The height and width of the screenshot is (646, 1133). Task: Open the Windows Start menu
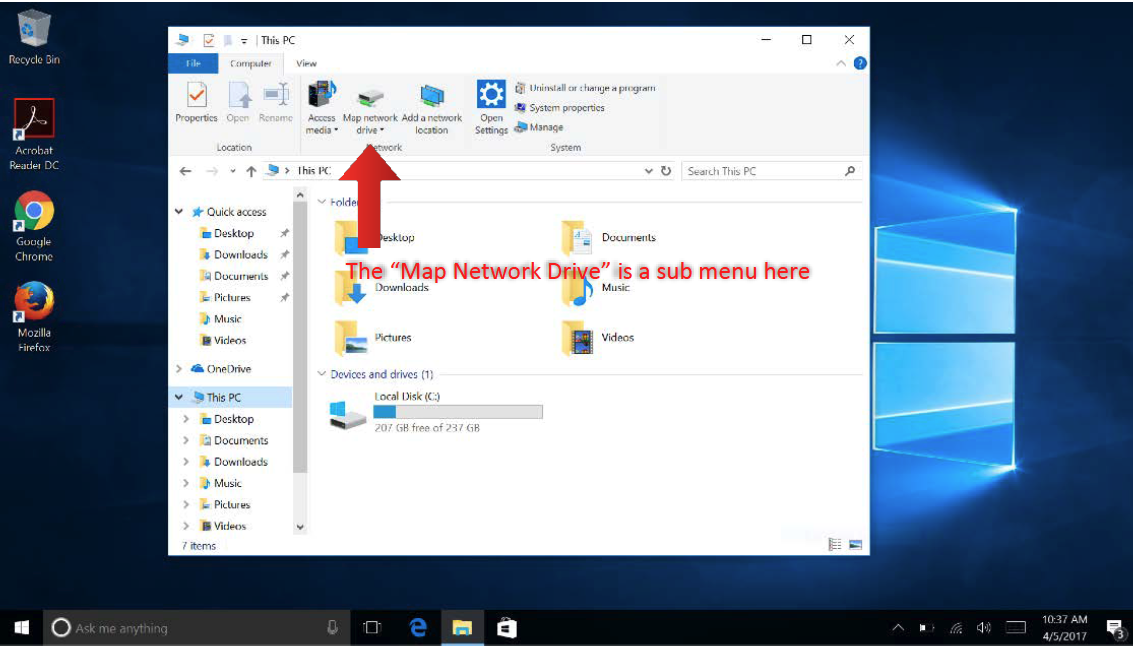coord(22,627)
